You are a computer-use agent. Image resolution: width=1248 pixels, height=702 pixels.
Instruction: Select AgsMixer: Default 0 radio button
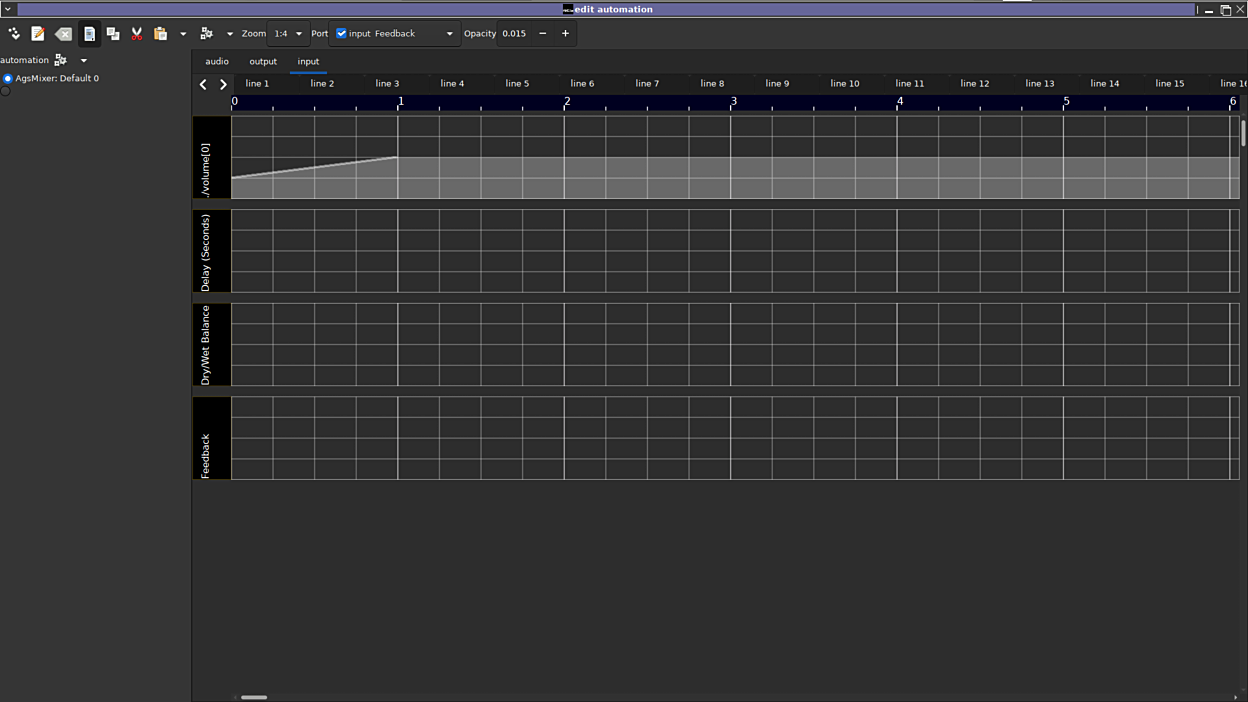click(7, 78)
